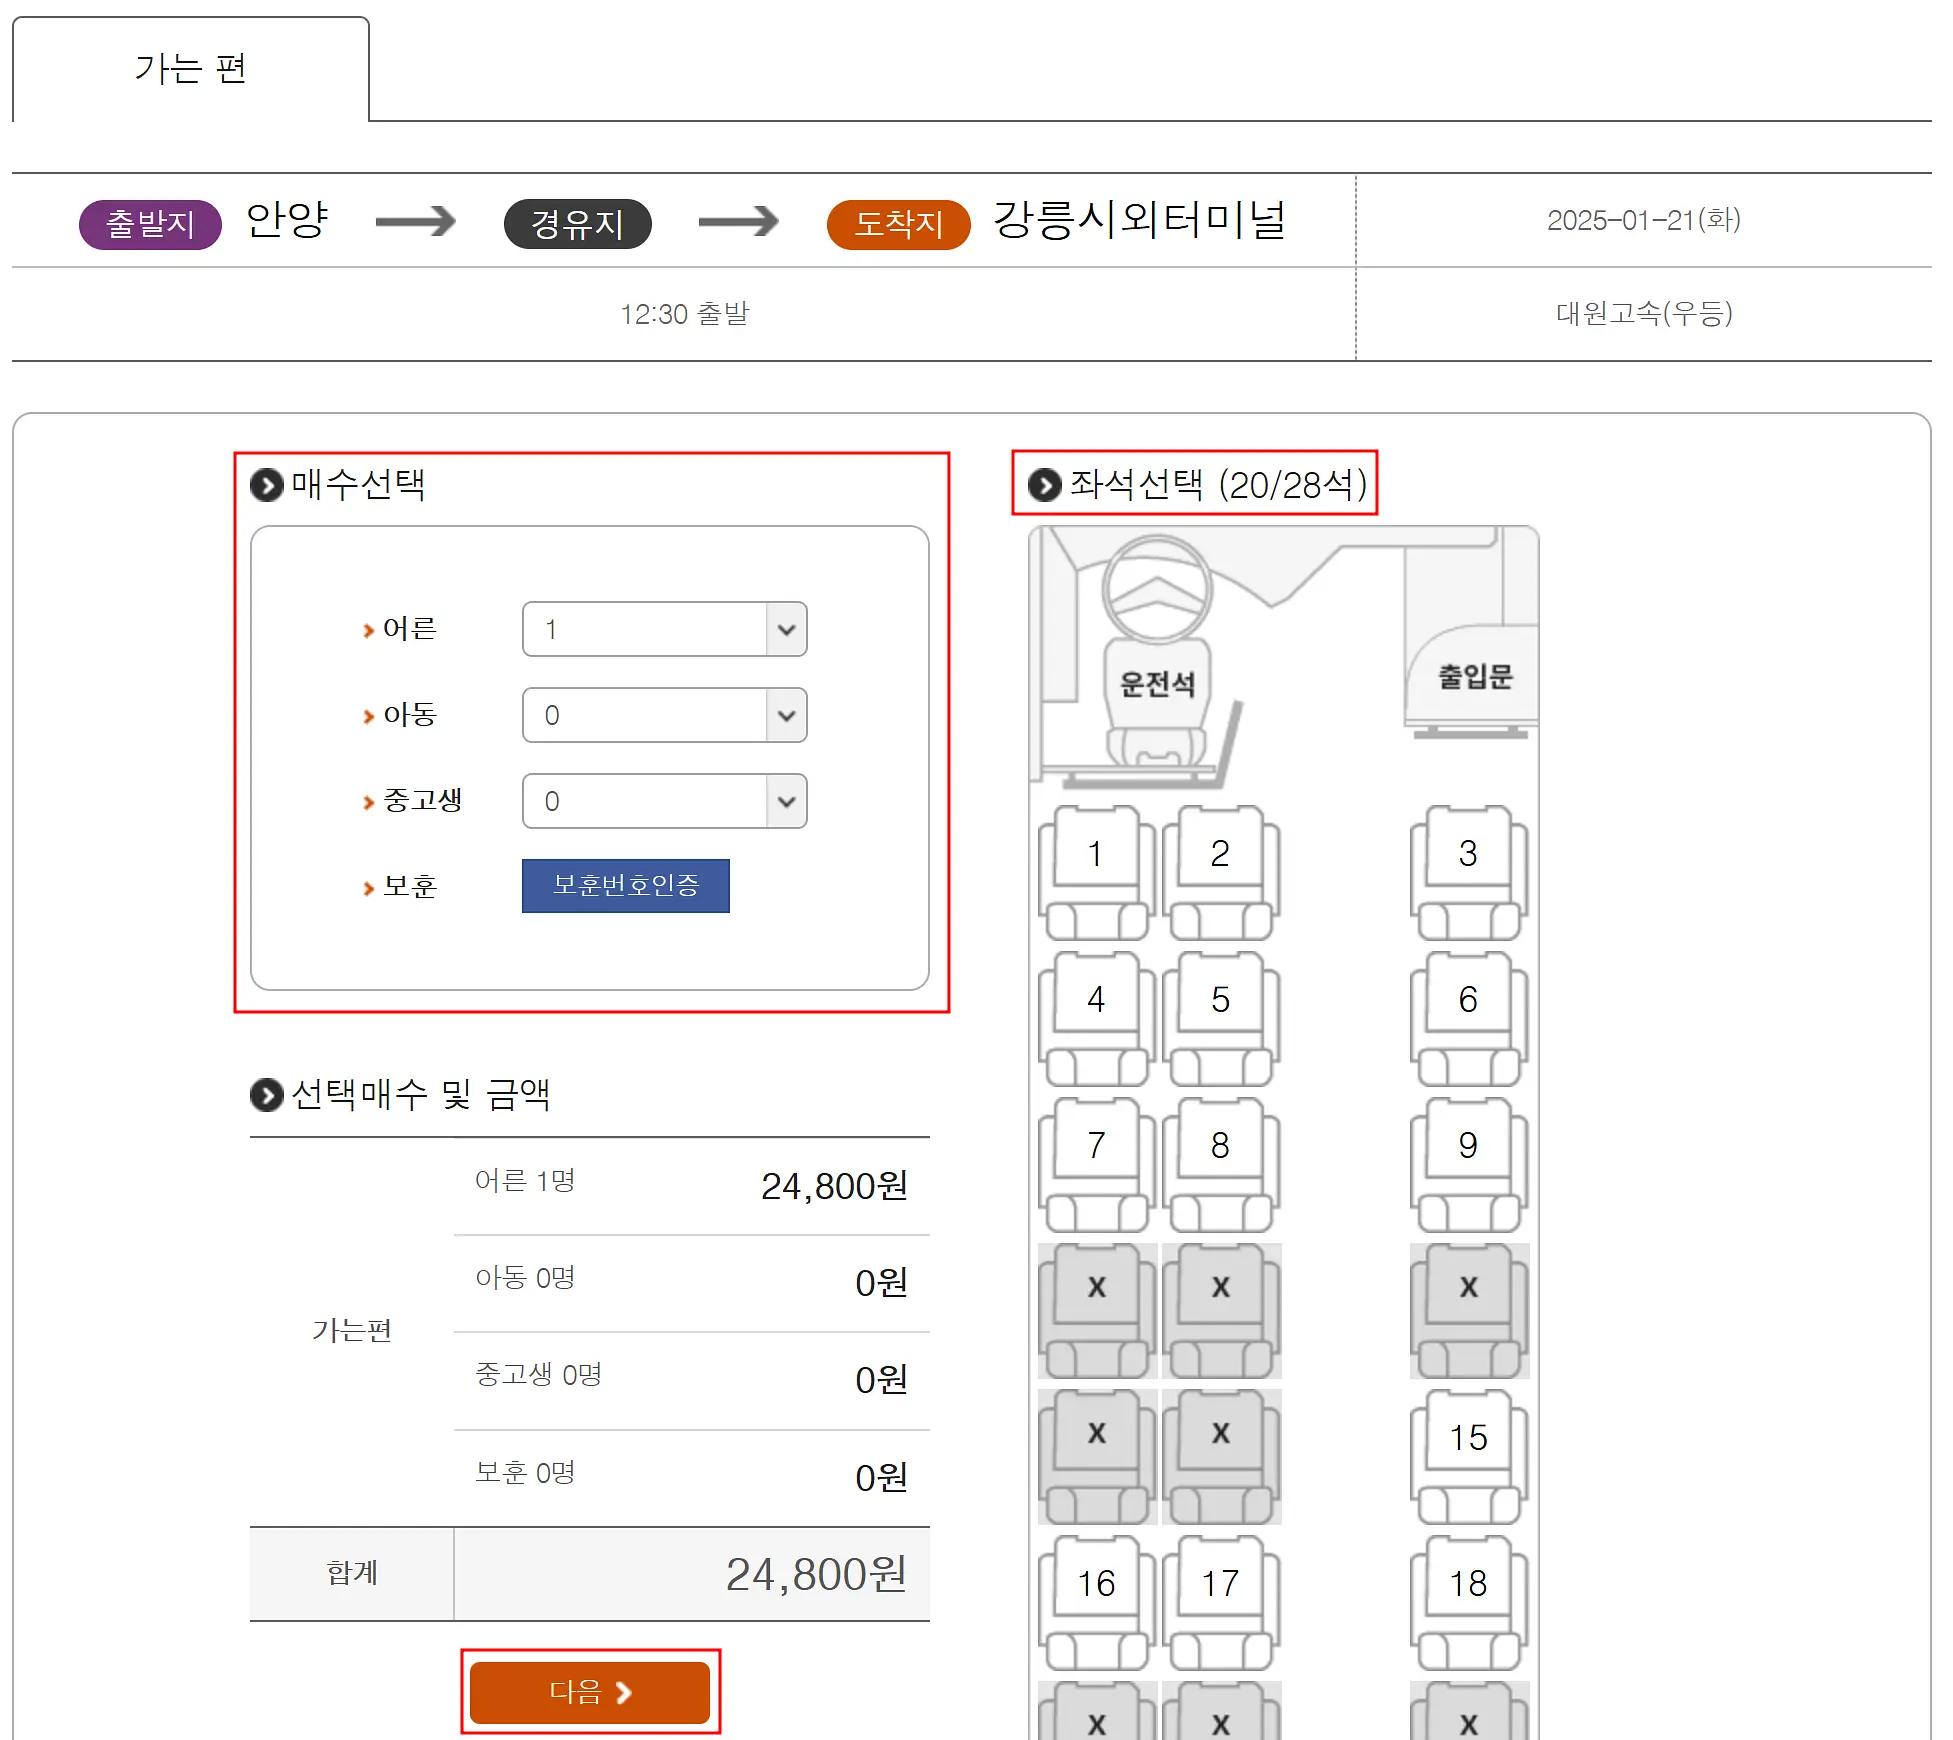Click the 도착지 destination badge
Viewport: 1953px width, 1740px height.
point(898,223)
